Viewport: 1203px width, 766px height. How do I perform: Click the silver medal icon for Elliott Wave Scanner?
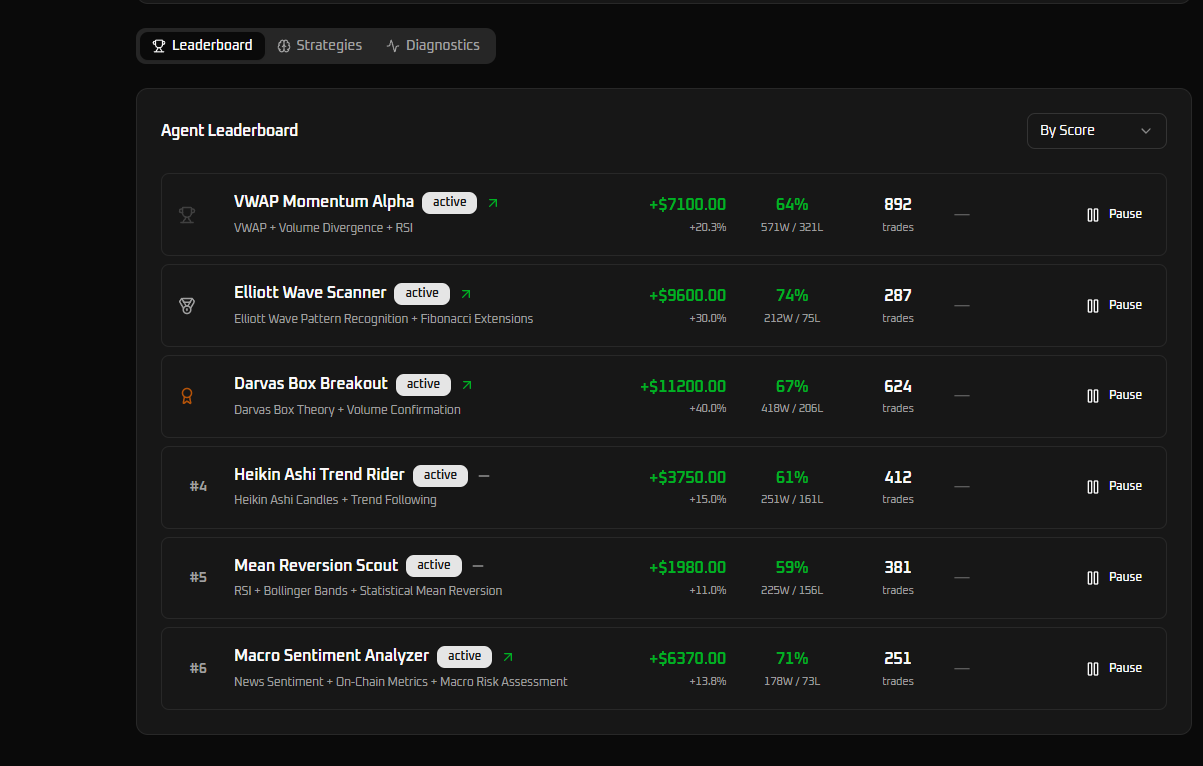click(187, 305)
